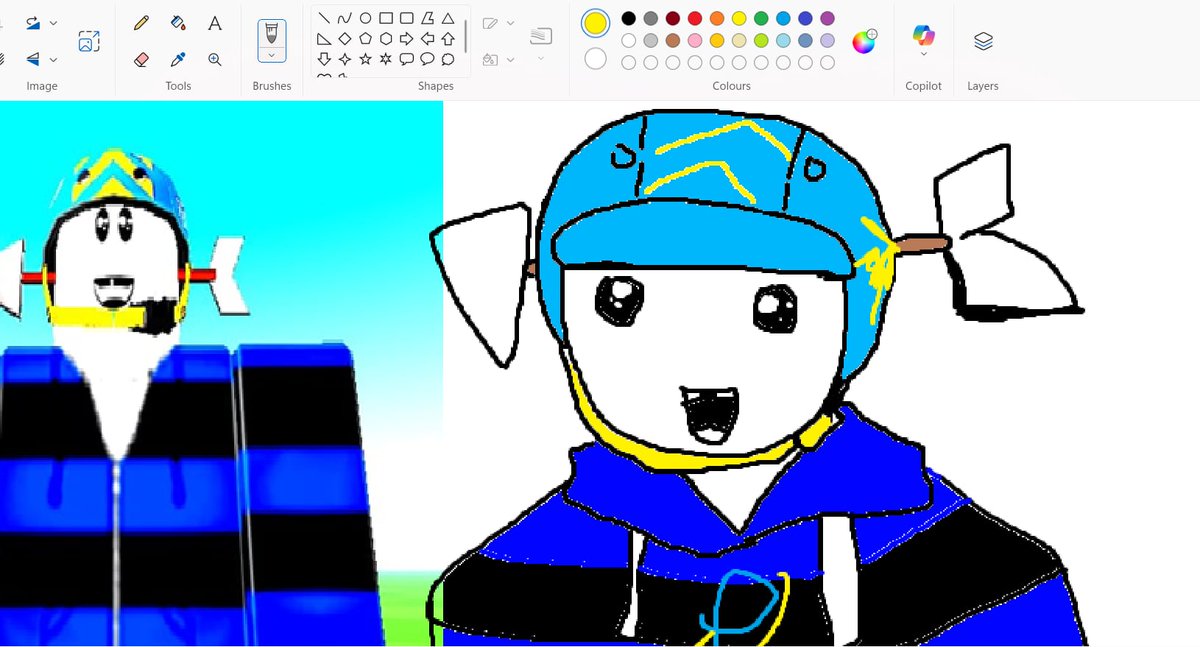Pick the black palette swatch
This screenshot has height=647, width=1200.
click(629, 18)
